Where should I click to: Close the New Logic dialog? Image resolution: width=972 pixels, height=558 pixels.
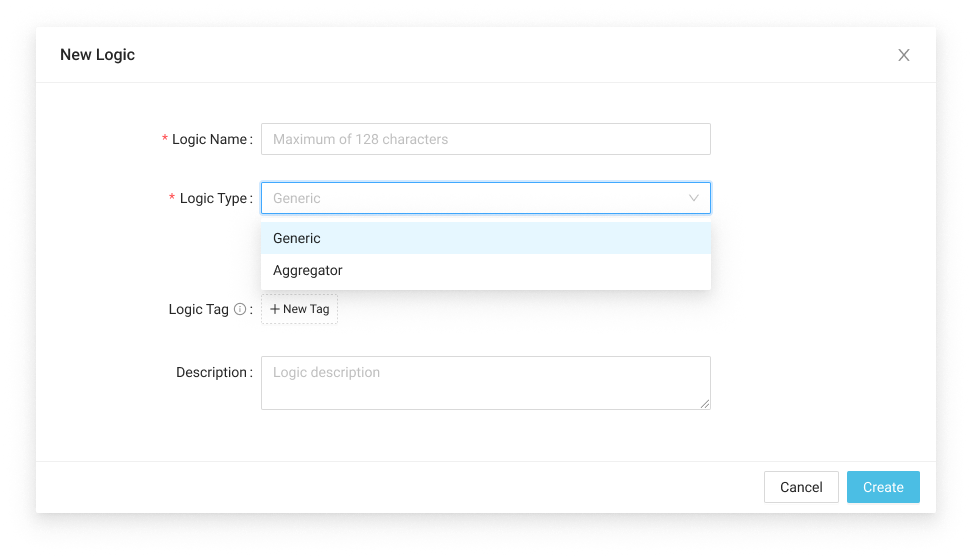[x=904, y=55]
